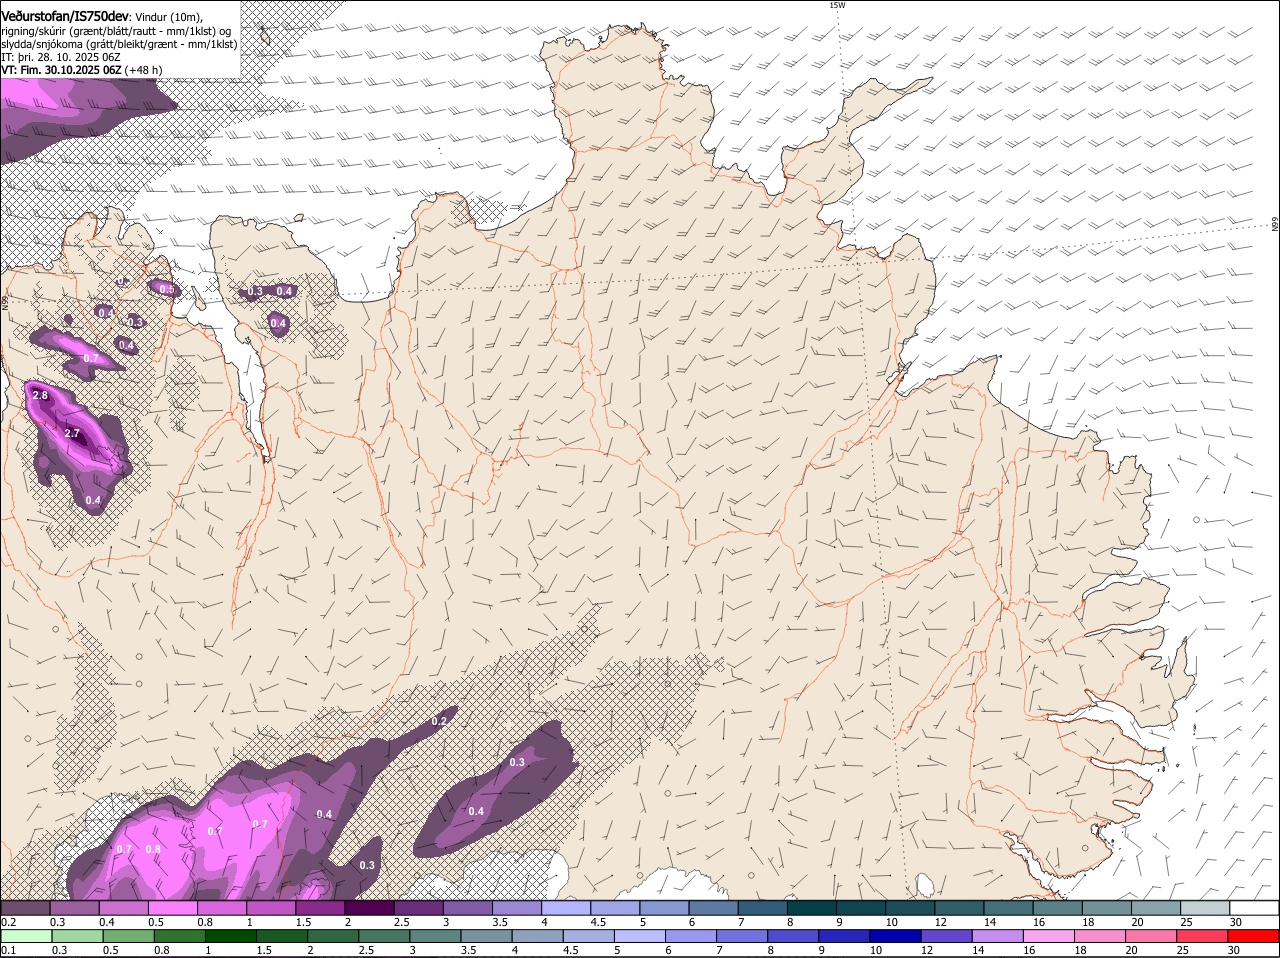Screen dimensions: 1280x958
Task: Pick the rain legend swatch between 25 and 30
Action: click(x=1204, y=936)
